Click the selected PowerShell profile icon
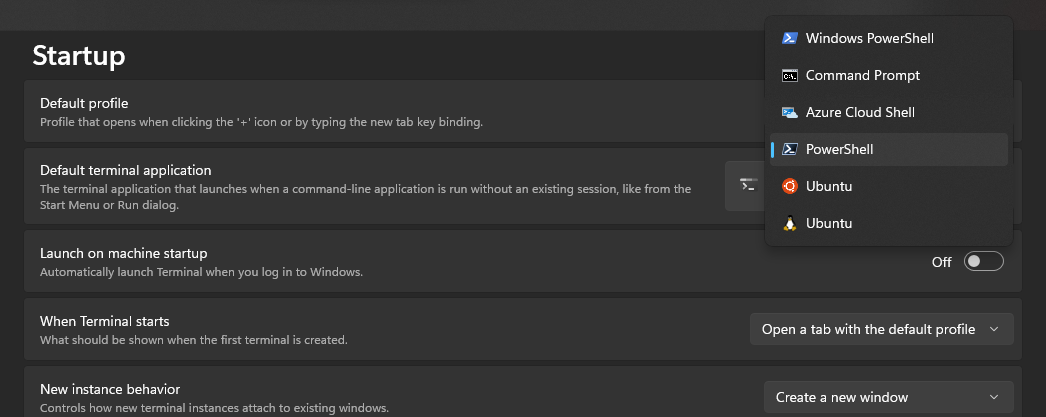Image resolution: width=1046 pixels, height=417 pixels. click(790, 149)
